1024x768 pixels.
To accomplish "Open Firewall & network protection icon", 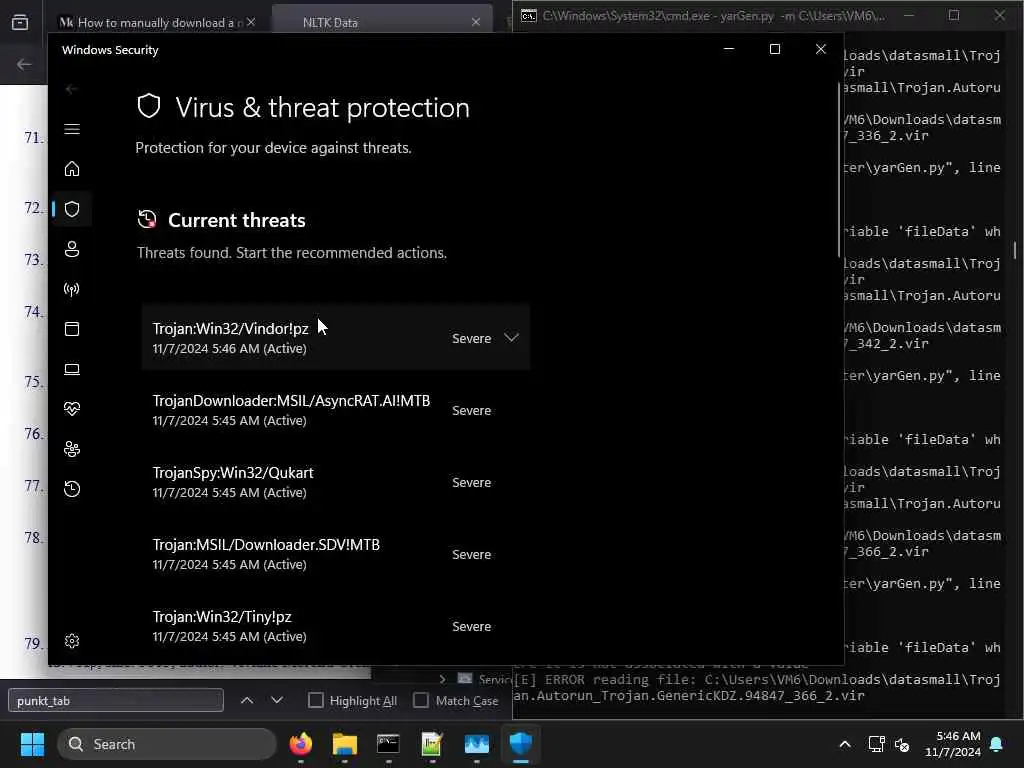I will pyautogui.click(x=72, y=289).
